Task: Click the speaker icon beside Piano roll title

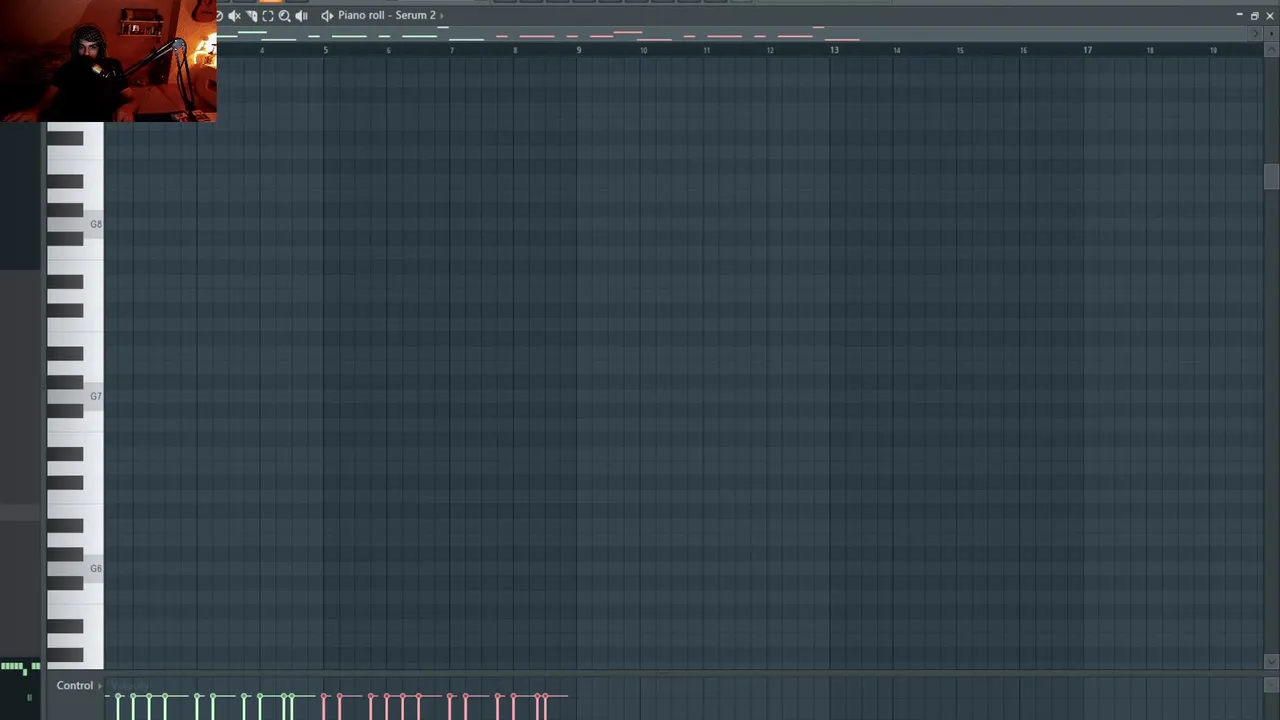Action: tap(327, 15)
